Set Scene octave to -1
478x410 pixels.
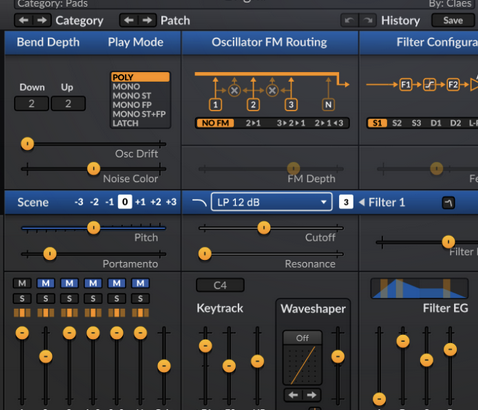pos(109,202)
